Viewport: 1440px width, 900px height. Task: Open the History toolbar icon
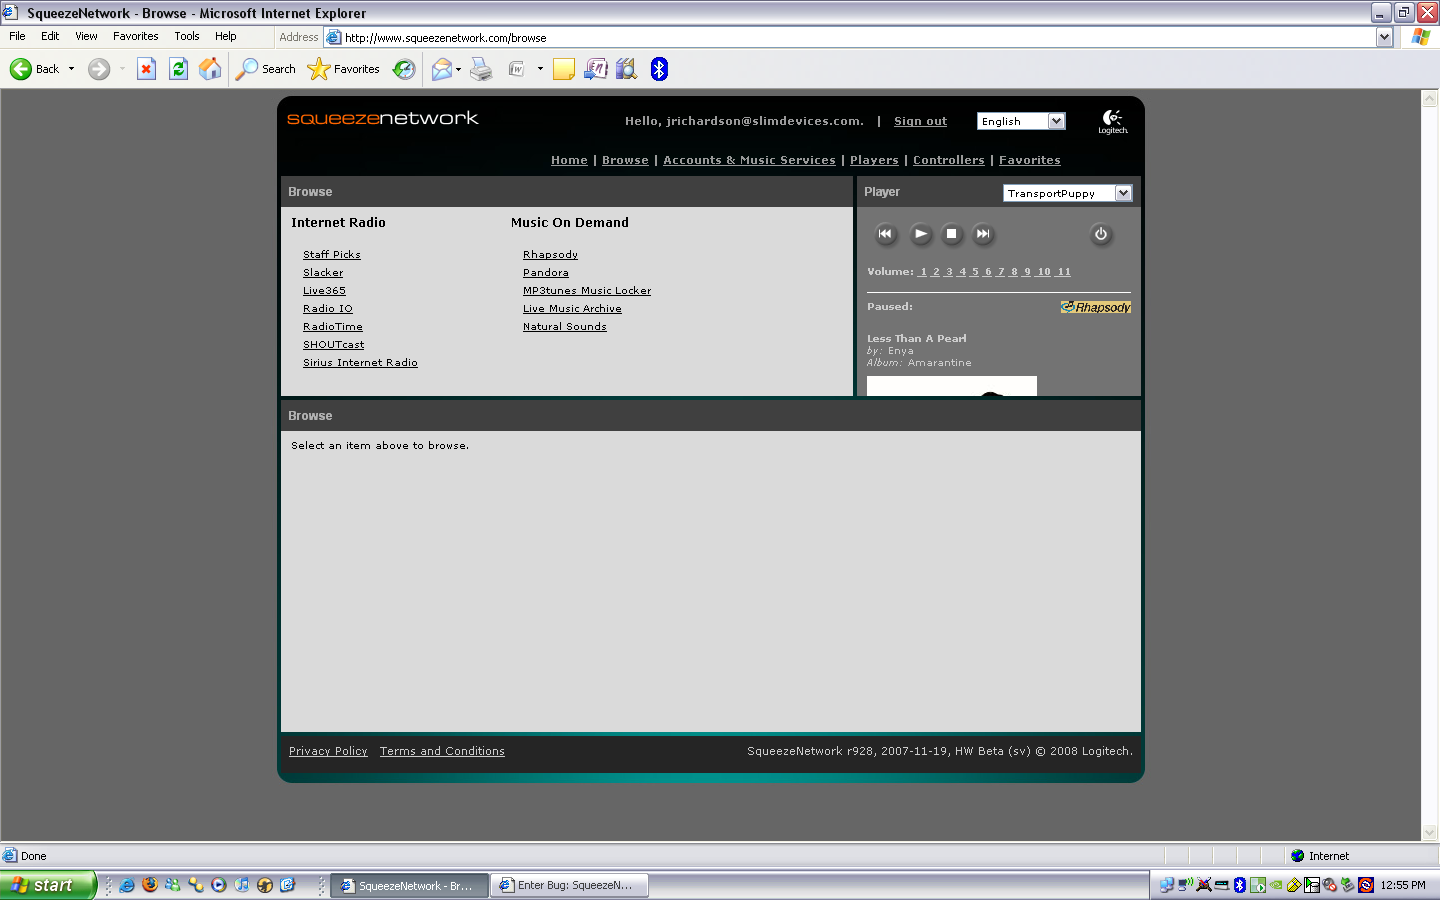click(x=404, y=69)
